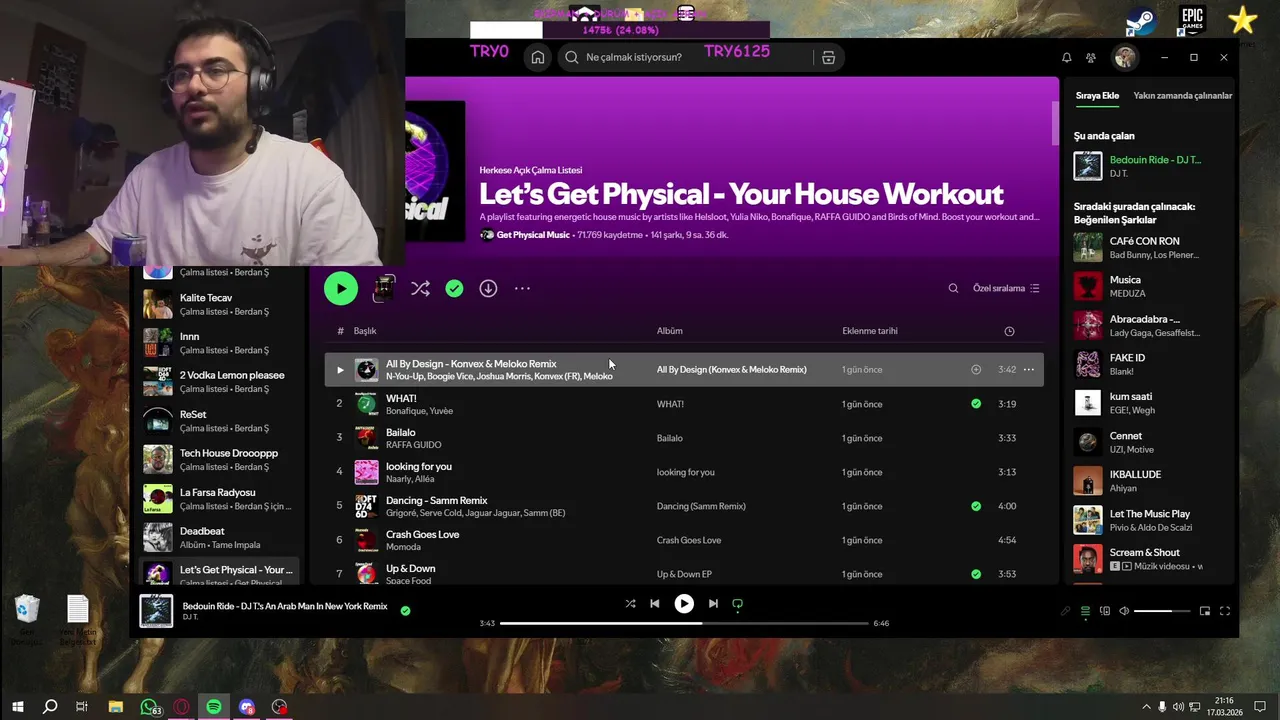Open more options for All By Design
This screenshot has width=1280, height=720.
(1028, 369)
